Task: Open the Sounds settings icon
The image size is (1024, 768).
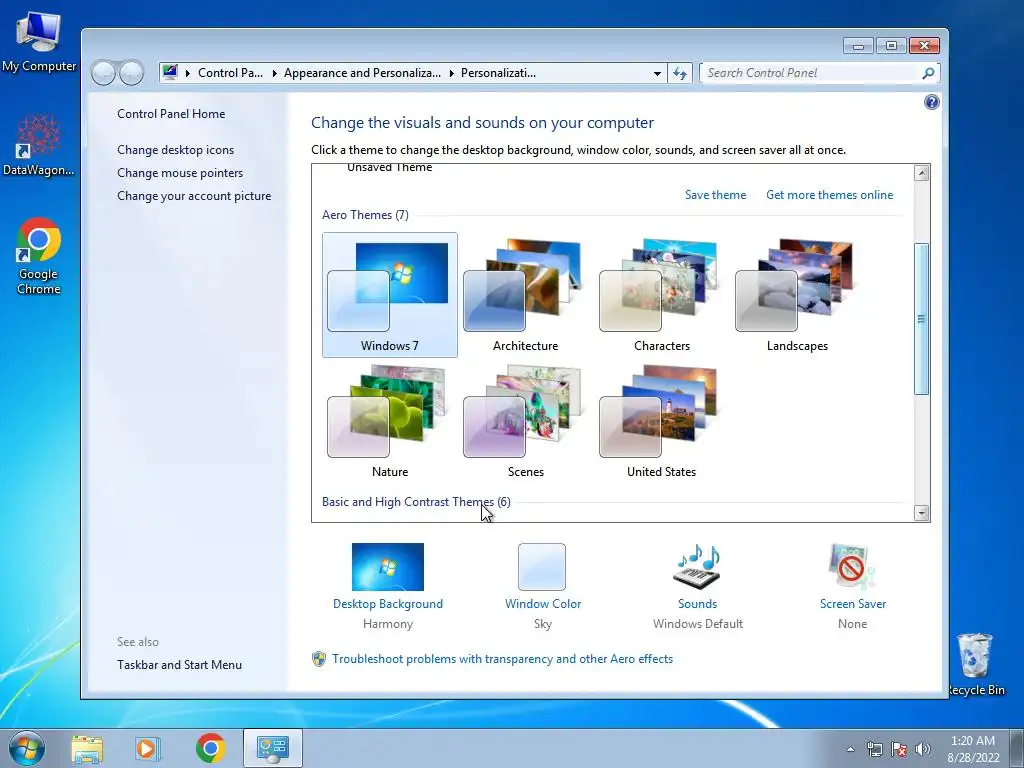Action: [697, 567]
